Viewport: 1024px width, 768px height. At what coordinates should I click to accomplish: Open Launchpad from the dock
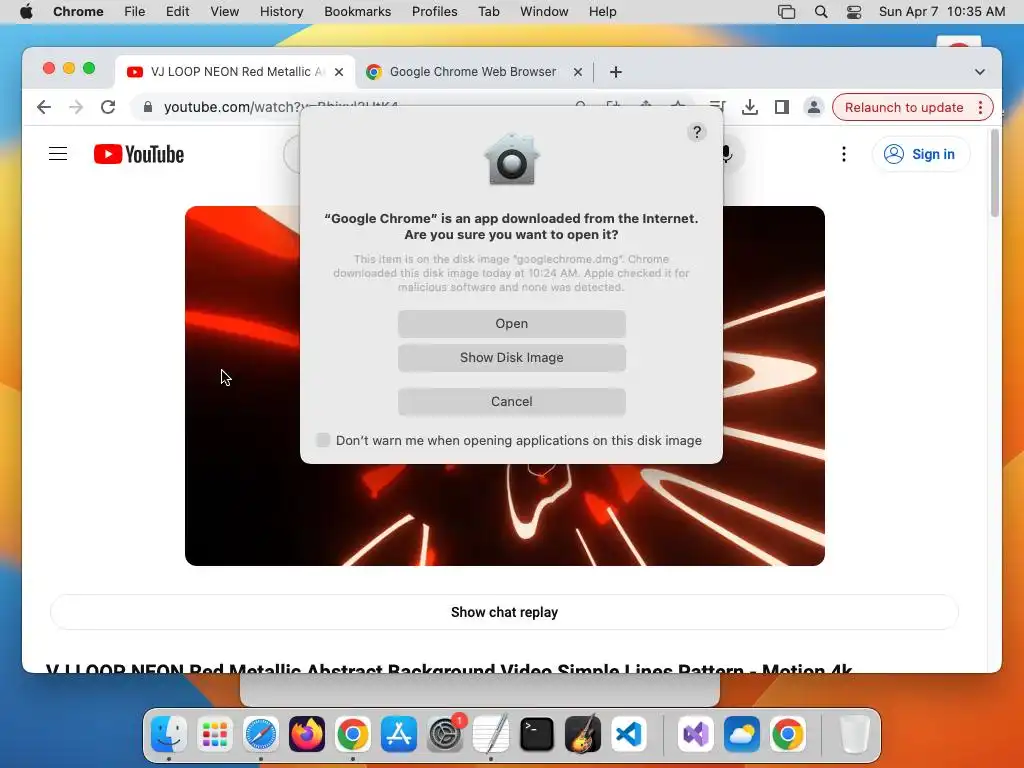pos(215,735)
